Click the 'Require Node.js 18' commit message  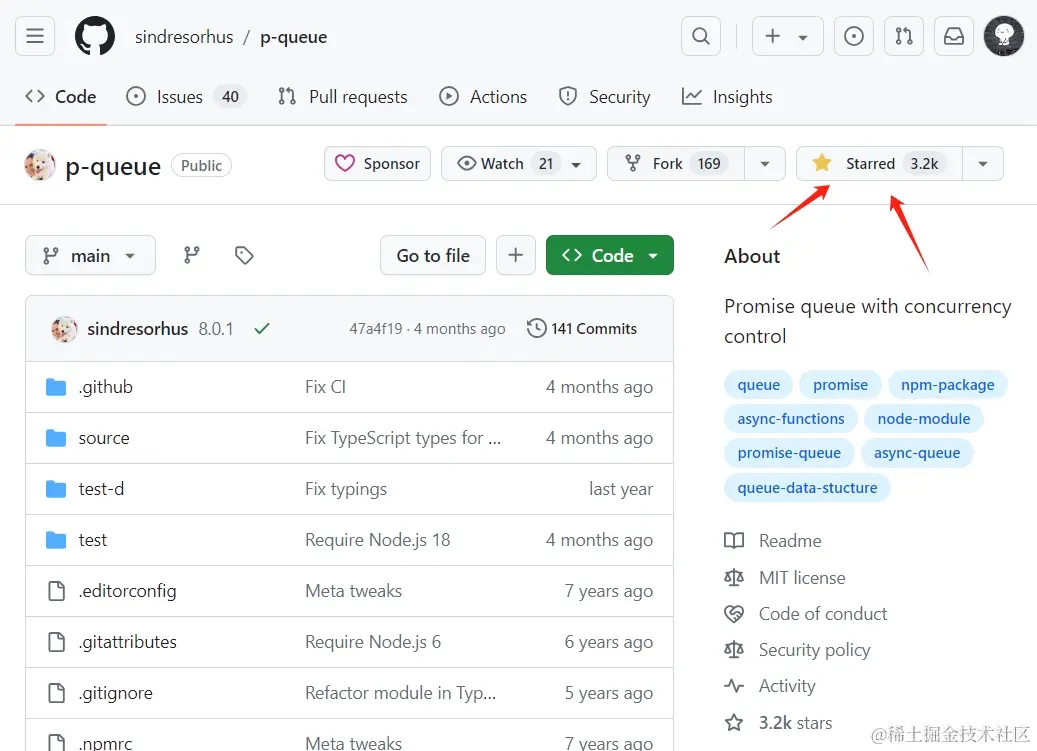[378, 540]
